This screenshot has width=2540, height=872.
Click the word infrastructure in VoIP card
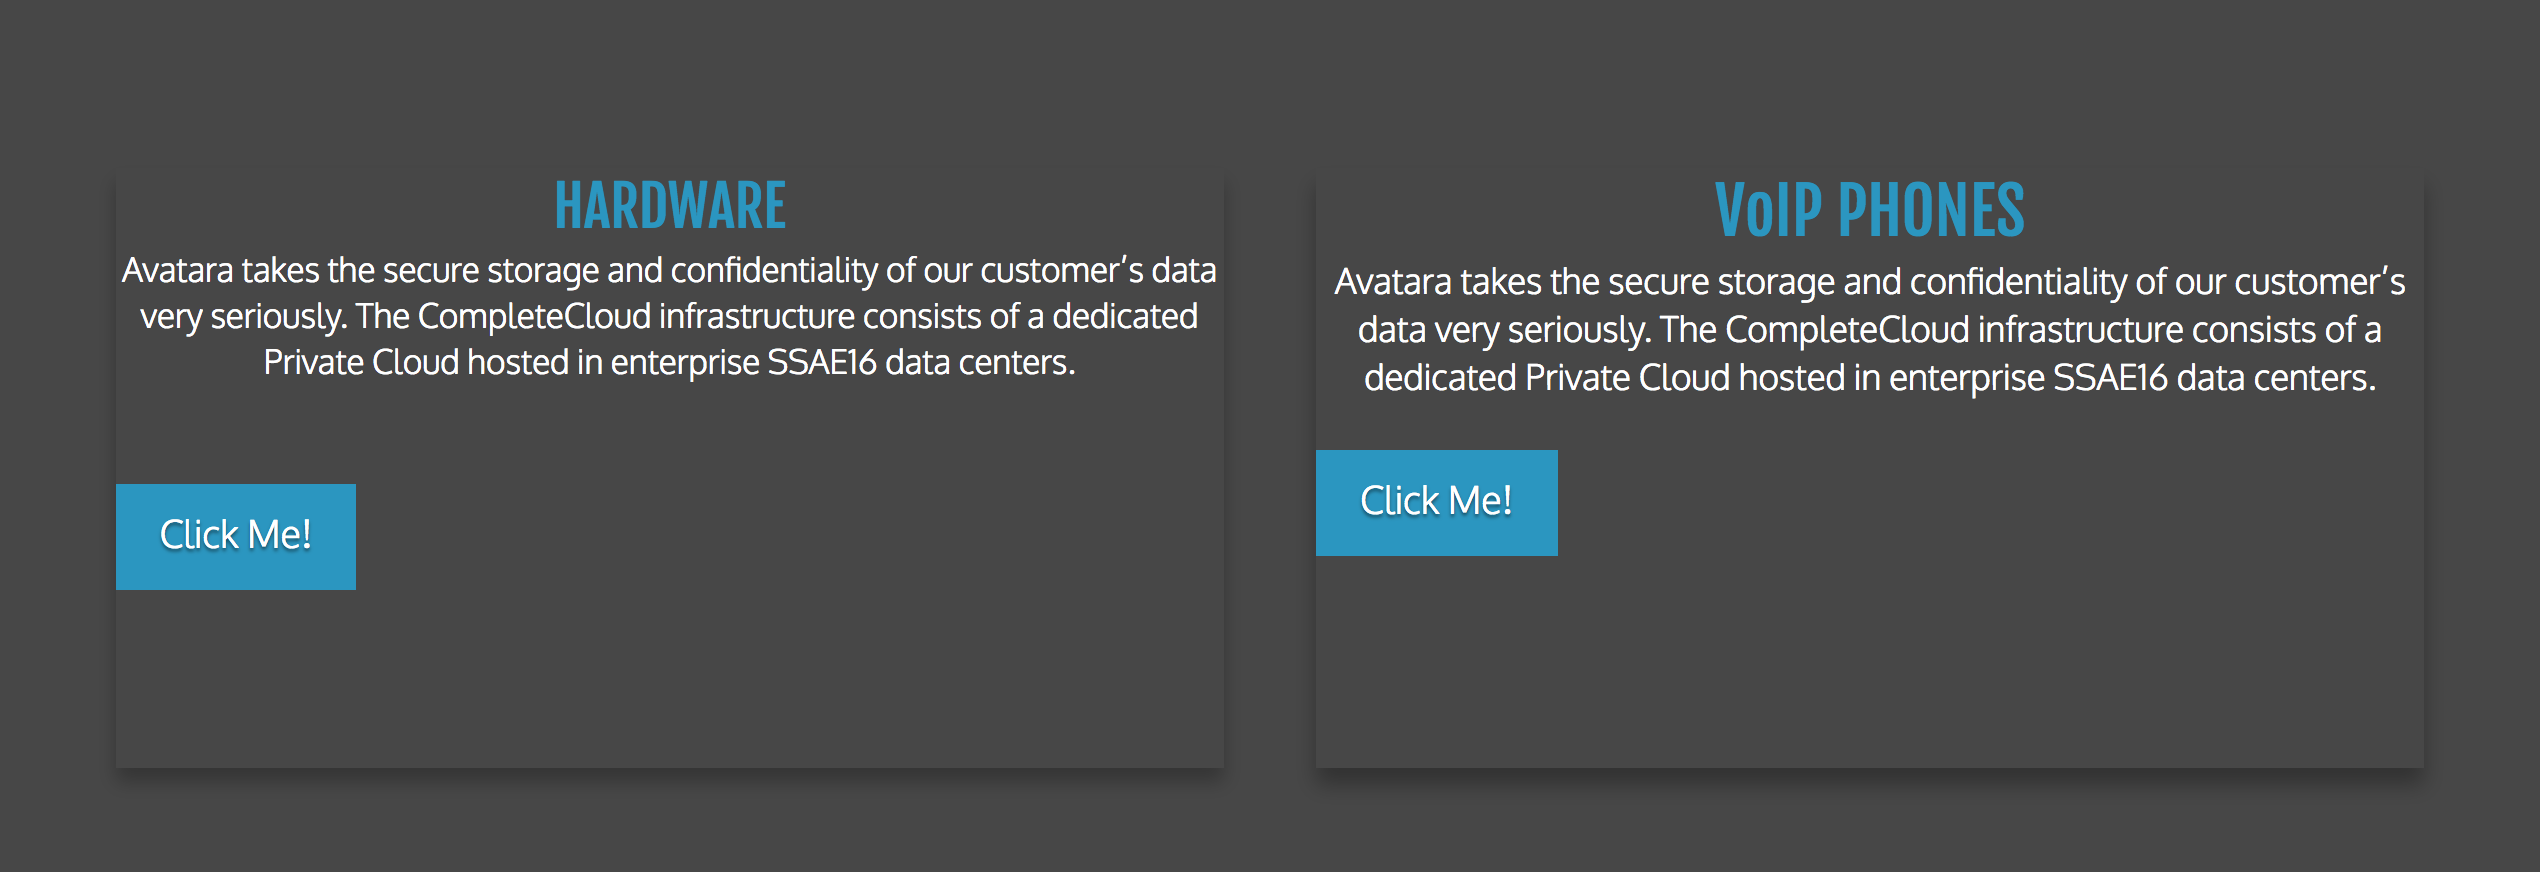2081,330
